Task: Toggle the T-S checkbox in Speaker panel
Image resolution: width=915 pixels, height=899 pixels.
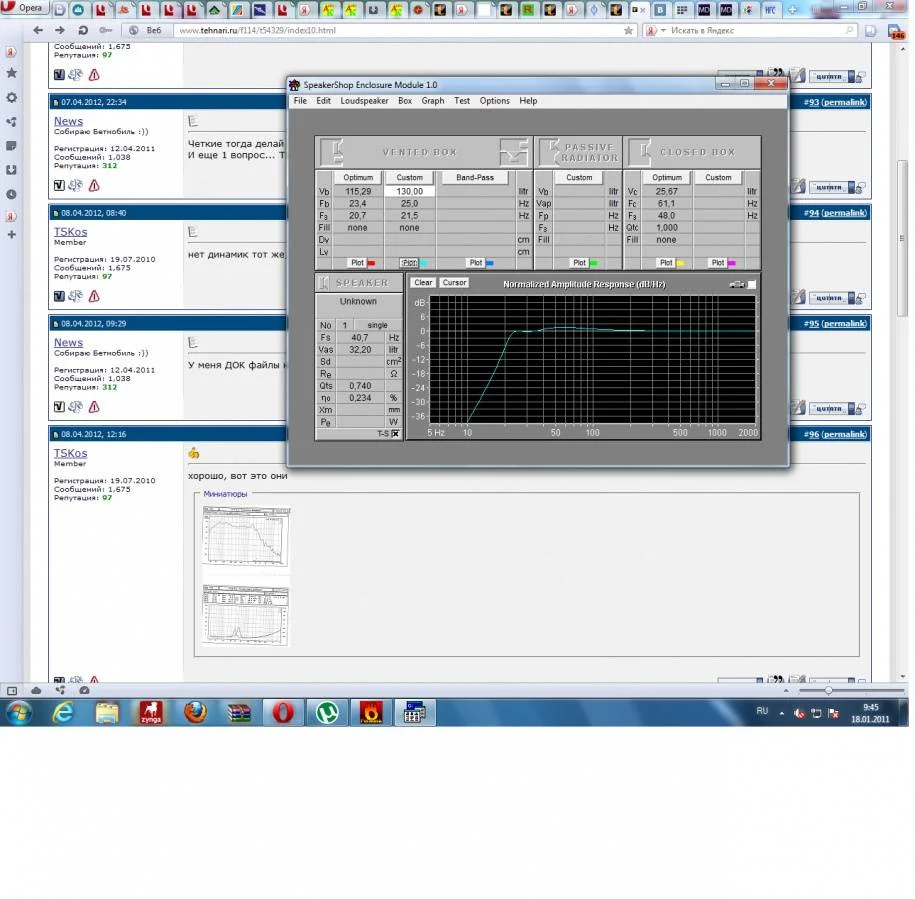Action: [x=396, y=433]
